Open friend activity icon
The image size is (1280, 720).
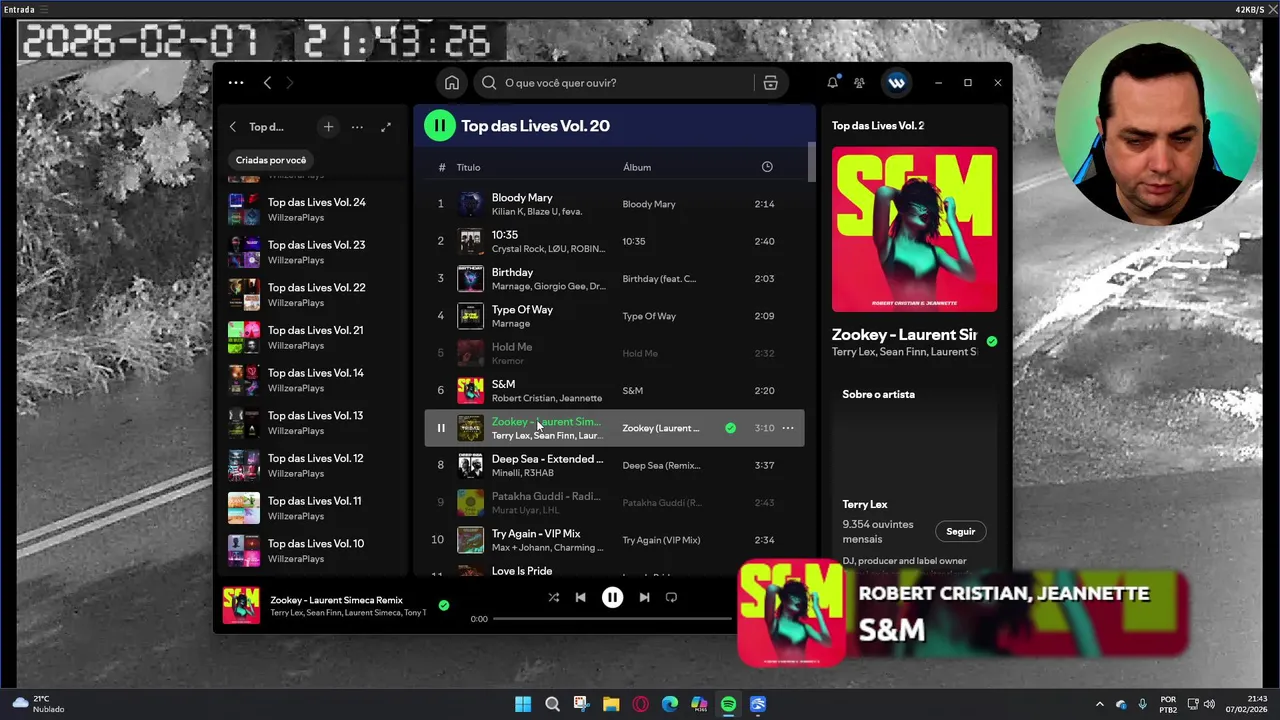pos(859,83)
